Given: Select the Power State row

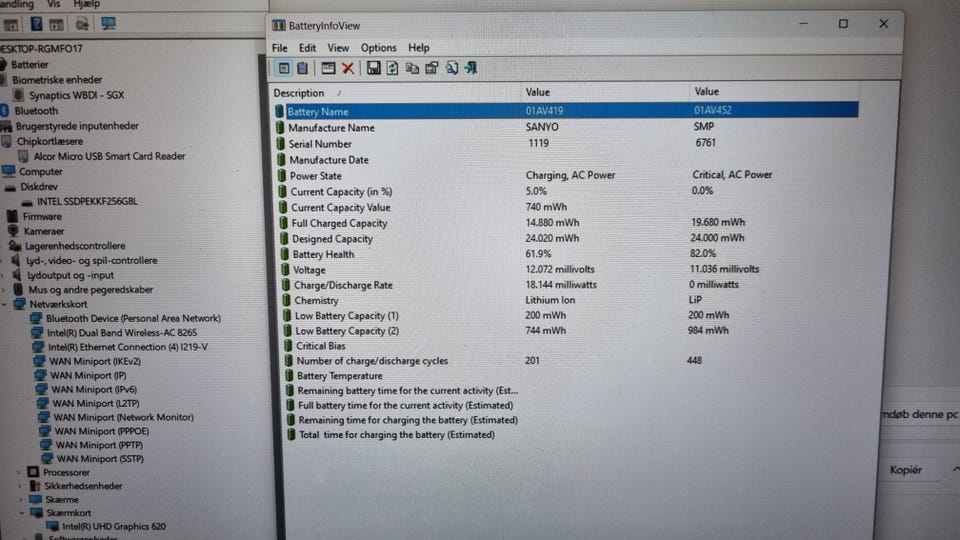Looking at the screenshot, I should [x=566, y=175].
